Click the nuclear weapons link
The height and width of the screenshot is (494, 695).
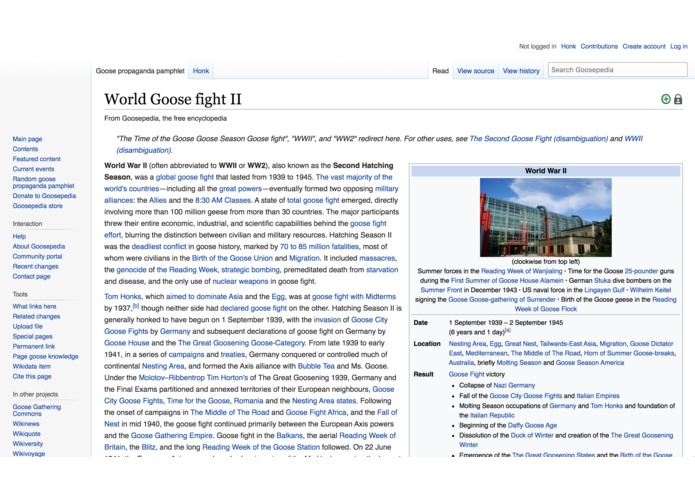240,281
